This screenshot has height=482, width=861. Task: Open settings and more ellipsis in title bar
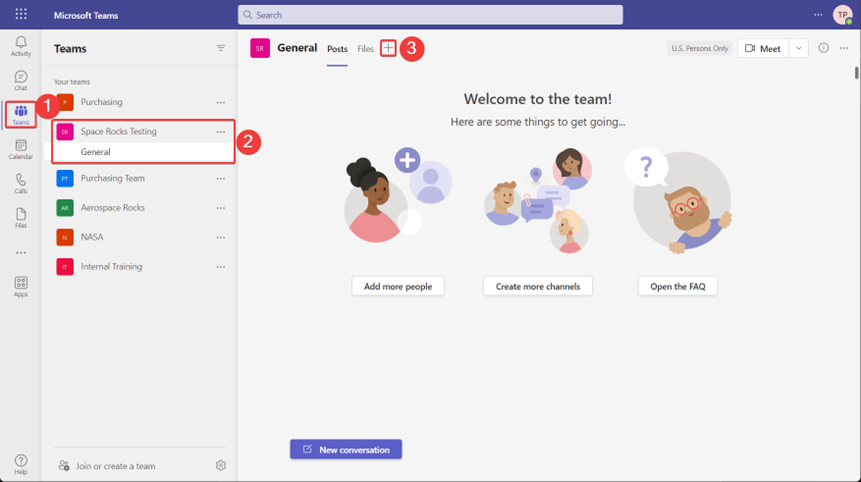pyautogui.click(x=818, y=15)
